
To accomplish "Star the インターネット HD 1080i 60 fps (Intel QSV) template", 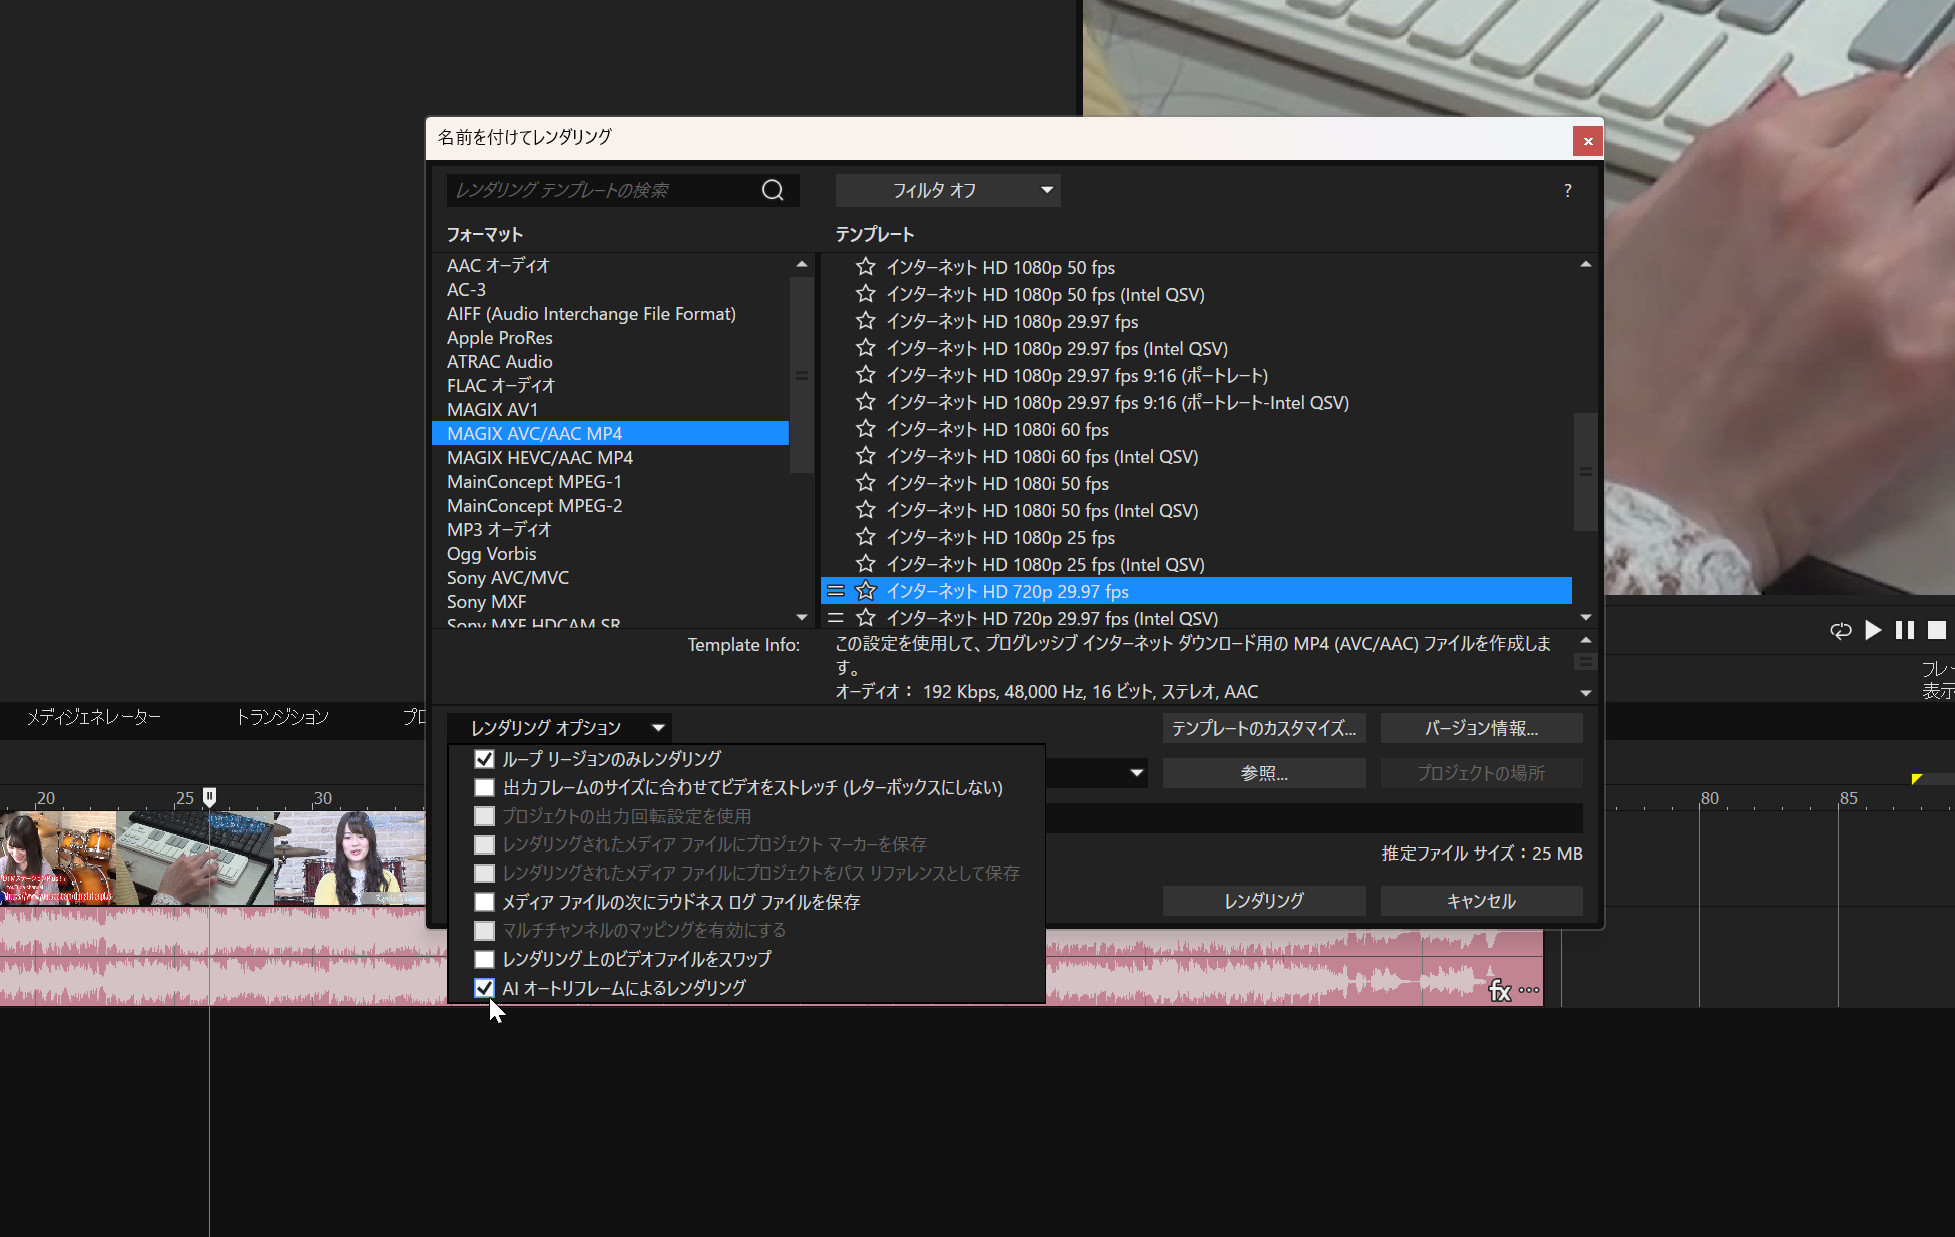I will (x=866, y=456).
